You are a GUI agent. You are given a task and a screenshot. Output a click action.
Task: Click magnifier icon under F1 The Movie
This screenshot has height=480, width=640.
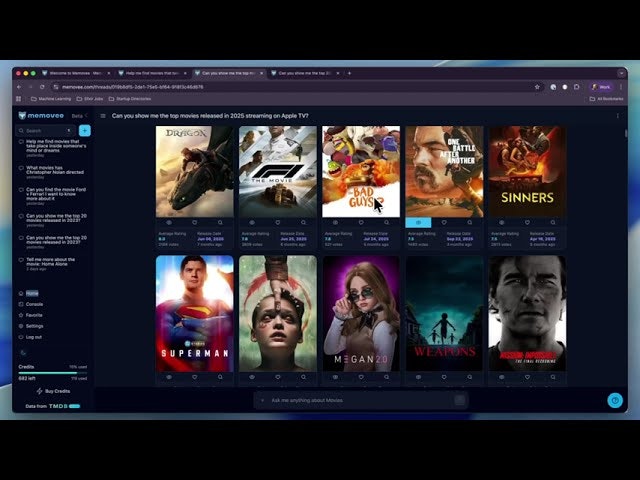pyautogui.click(x=304, y=222)
